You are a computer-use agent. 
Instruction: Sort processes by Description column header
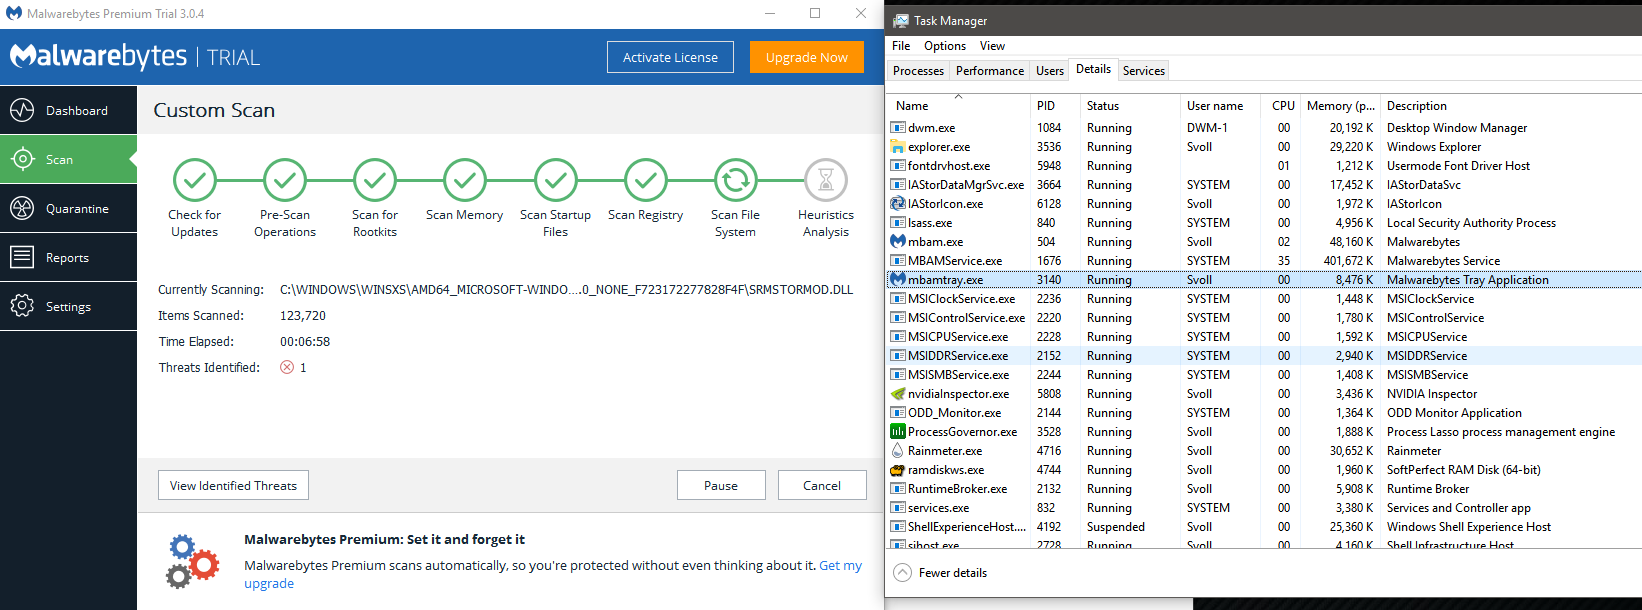pos(1510,105)
